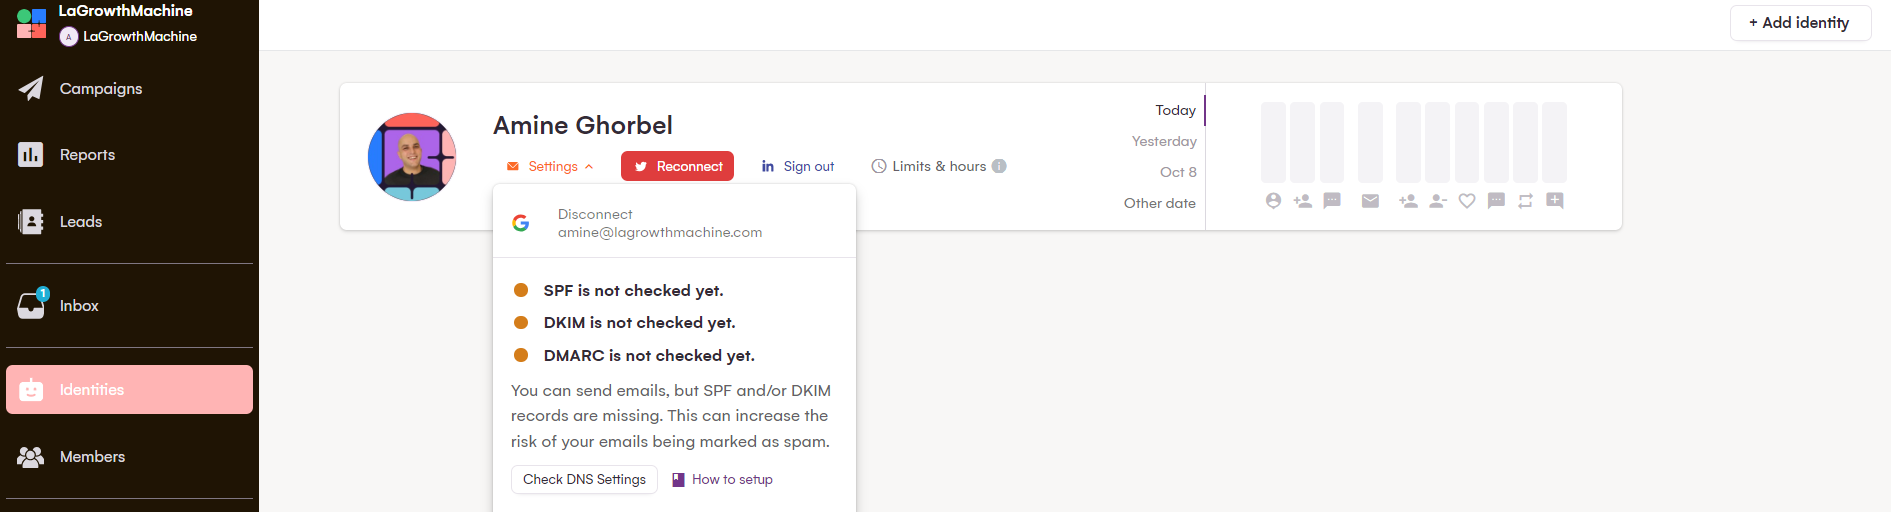
Task: Click the info icon beside Limits & hours
Action: [999, 166]
